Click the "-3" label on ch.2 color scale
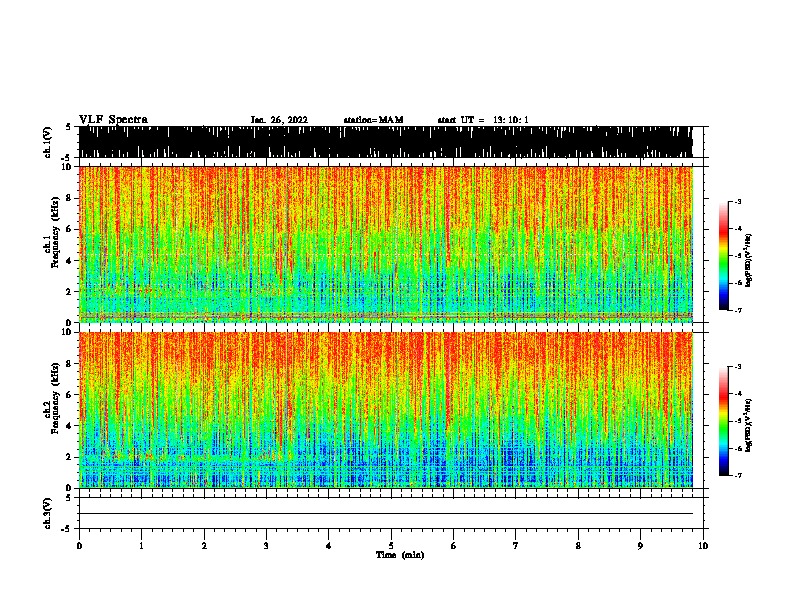 click(x=738, y=367)
